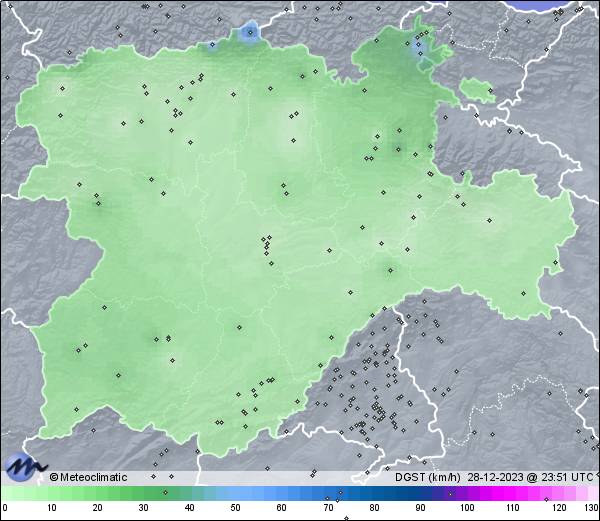Click the scale label 0
This screenshot has height=521, width=600.
tap(5, 508)
